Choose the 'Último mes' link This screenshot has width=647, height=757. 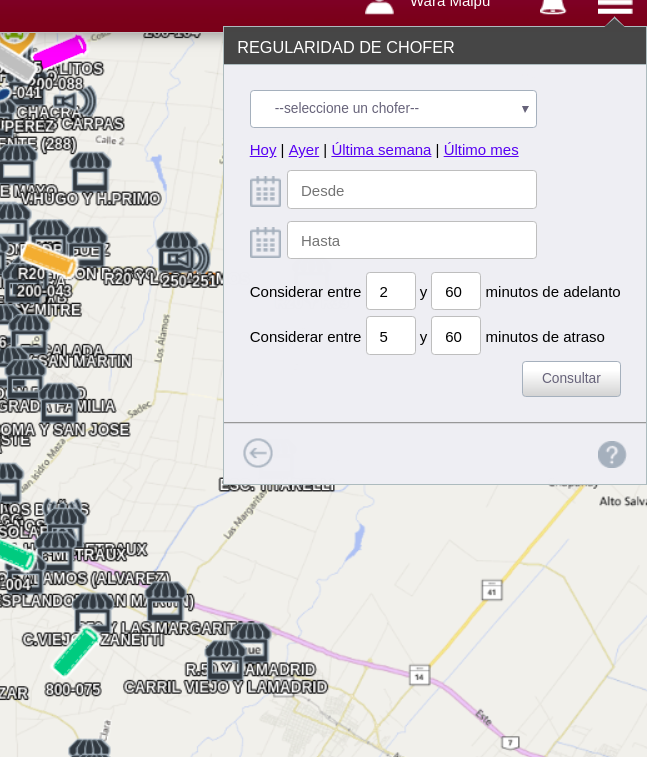(x=481, y=150)
